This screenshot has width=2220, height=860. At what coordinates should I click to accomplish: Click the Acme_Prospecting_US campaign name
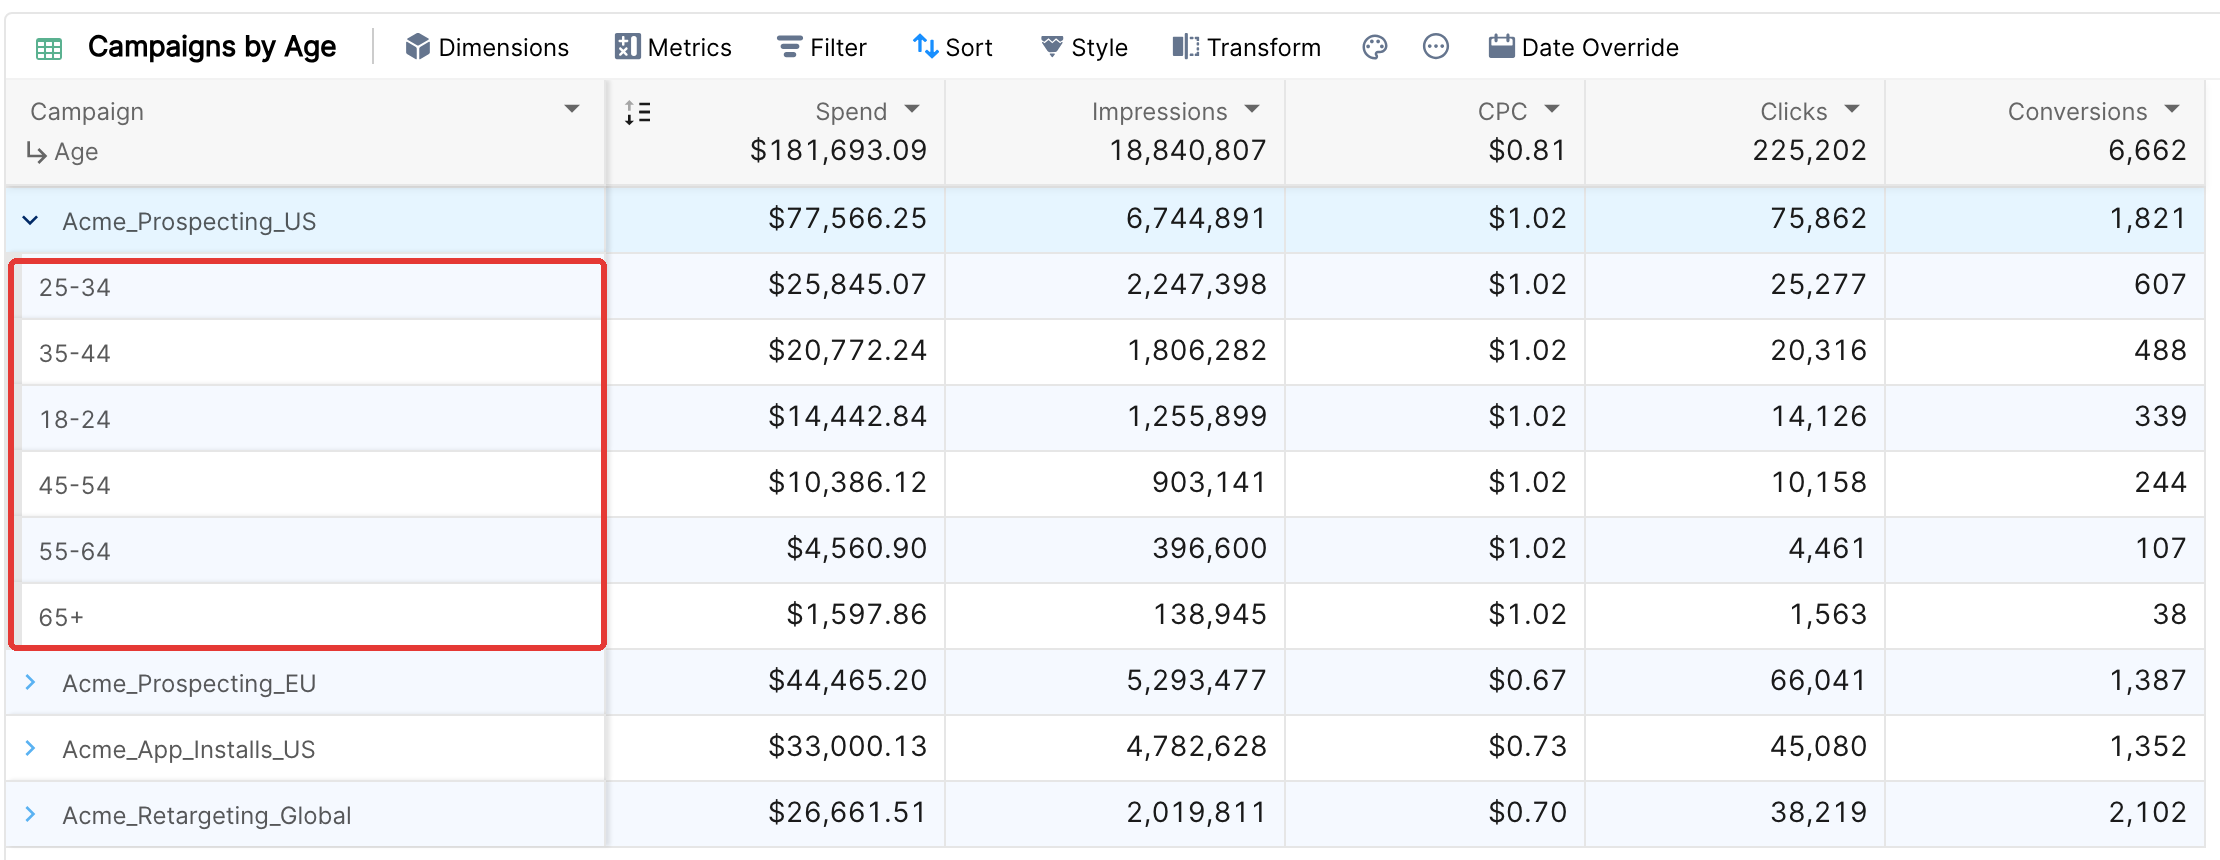coord(189,221)
